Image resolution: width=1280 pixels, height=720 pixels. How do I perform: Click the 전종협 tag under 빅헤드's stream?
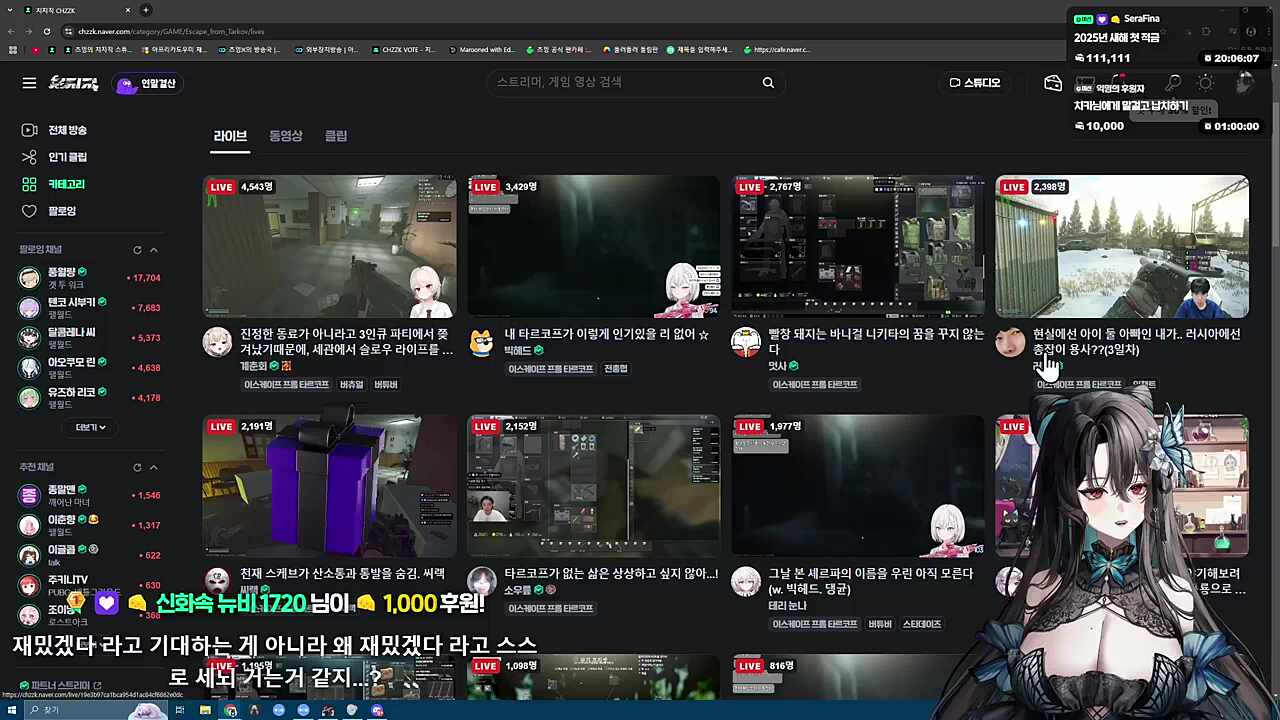pos(616,369)
